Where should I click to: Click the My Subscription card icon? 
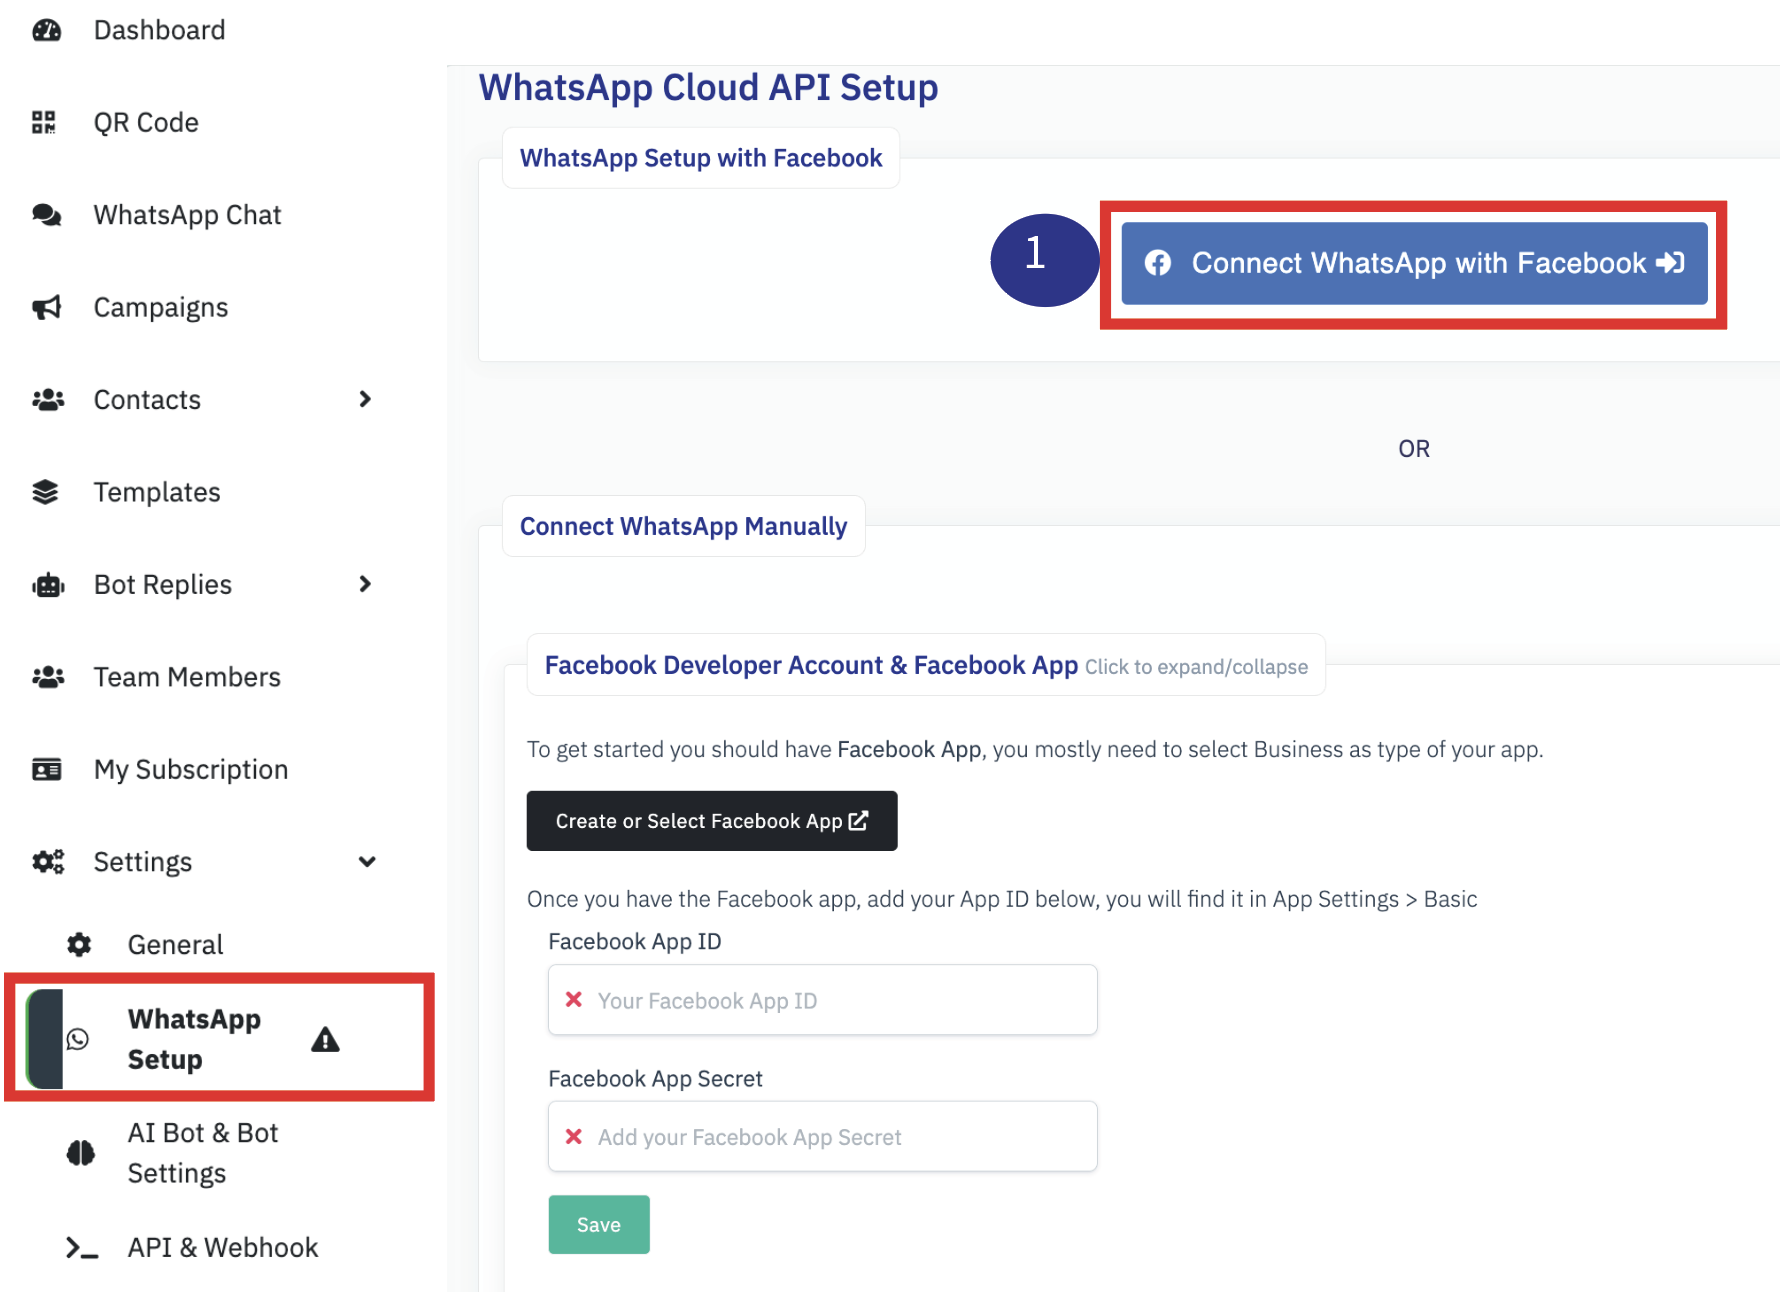click(47, 769)
